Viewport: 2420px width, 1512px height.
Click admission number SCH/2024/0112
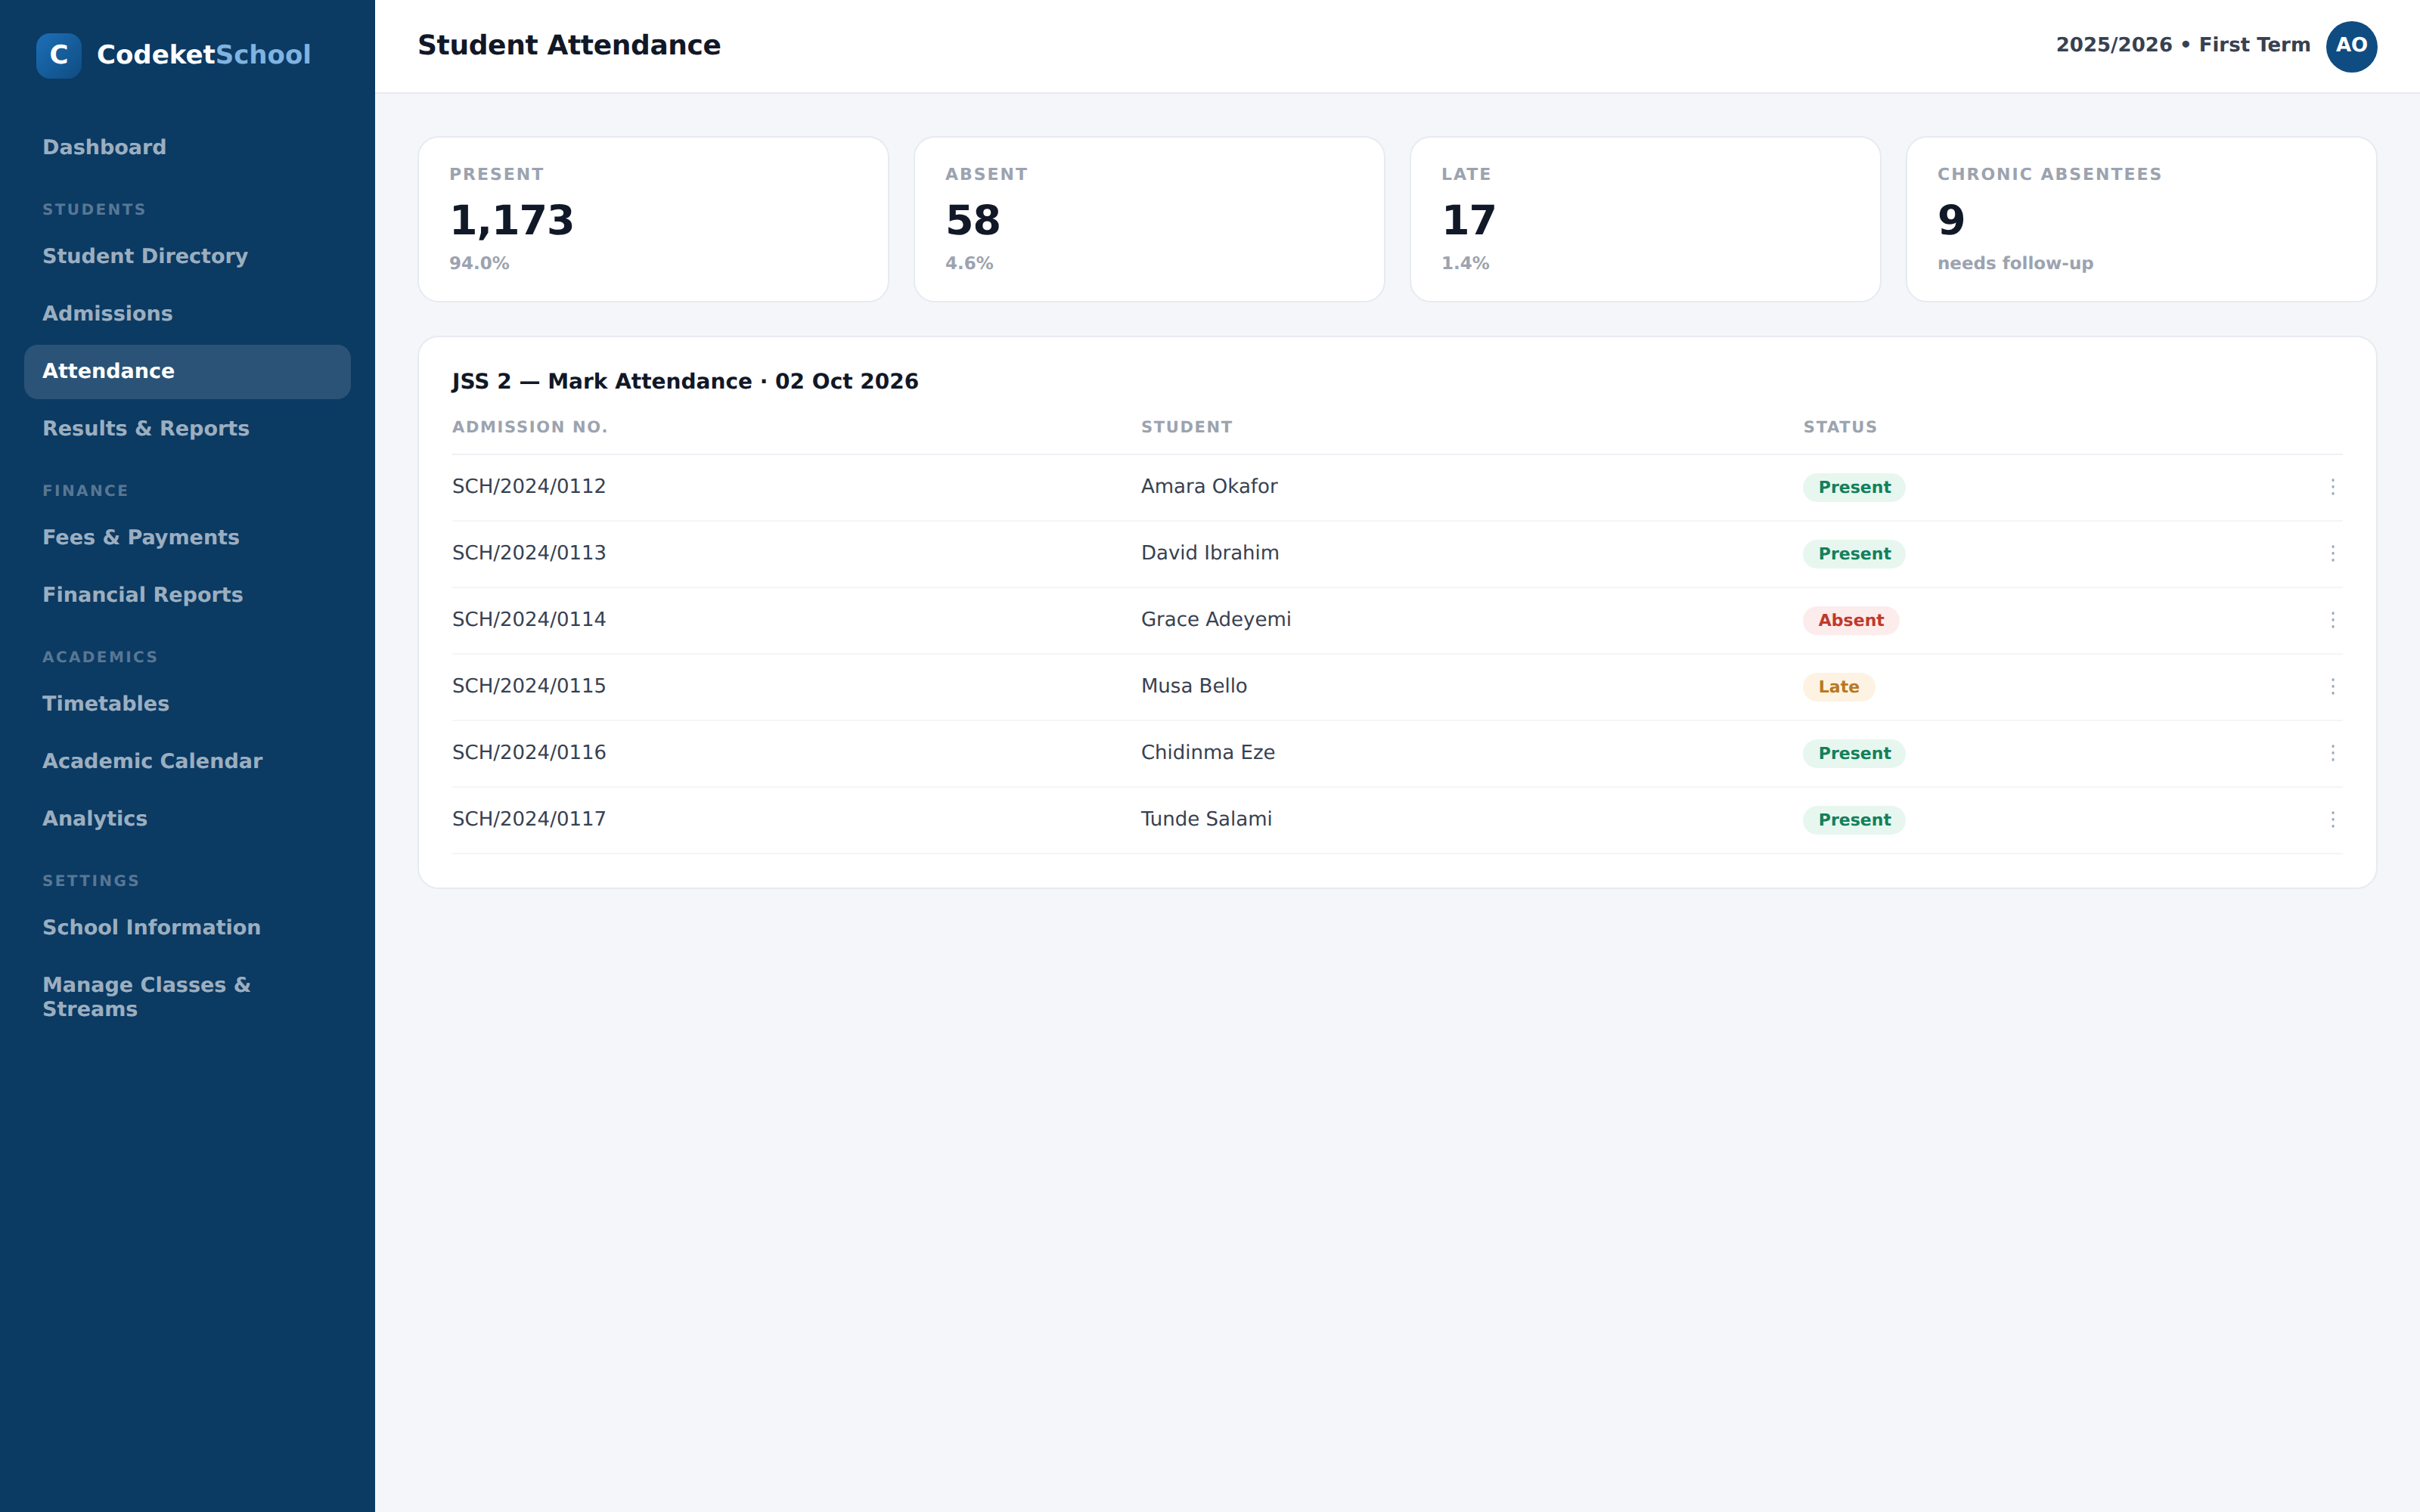click(529, 487)
